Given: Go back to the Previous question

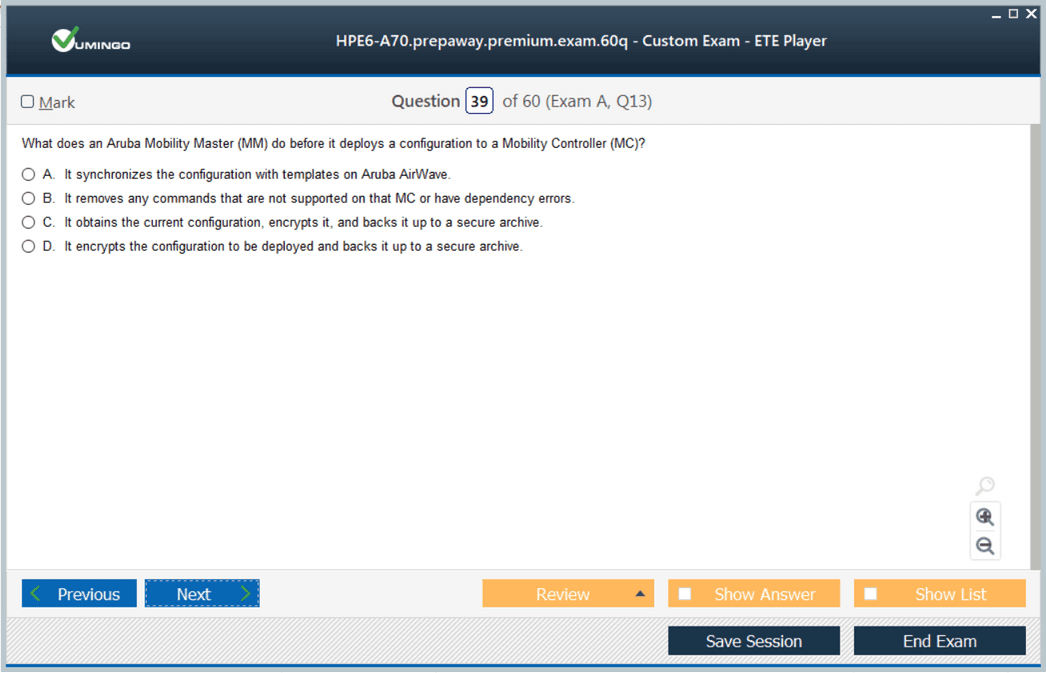Looking at the screenshot, I should click(78, 594).
